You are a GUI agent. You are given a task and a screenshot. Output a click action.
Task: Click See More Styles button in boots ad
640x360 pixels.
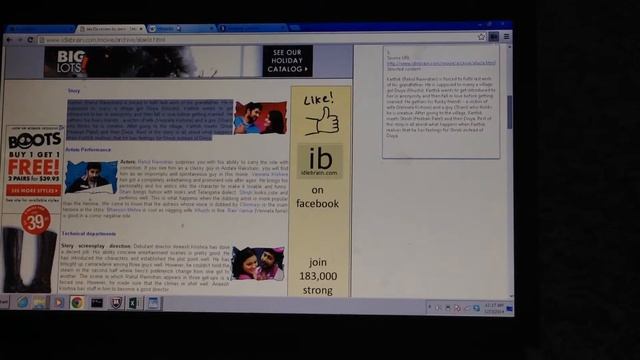point(33,190)
